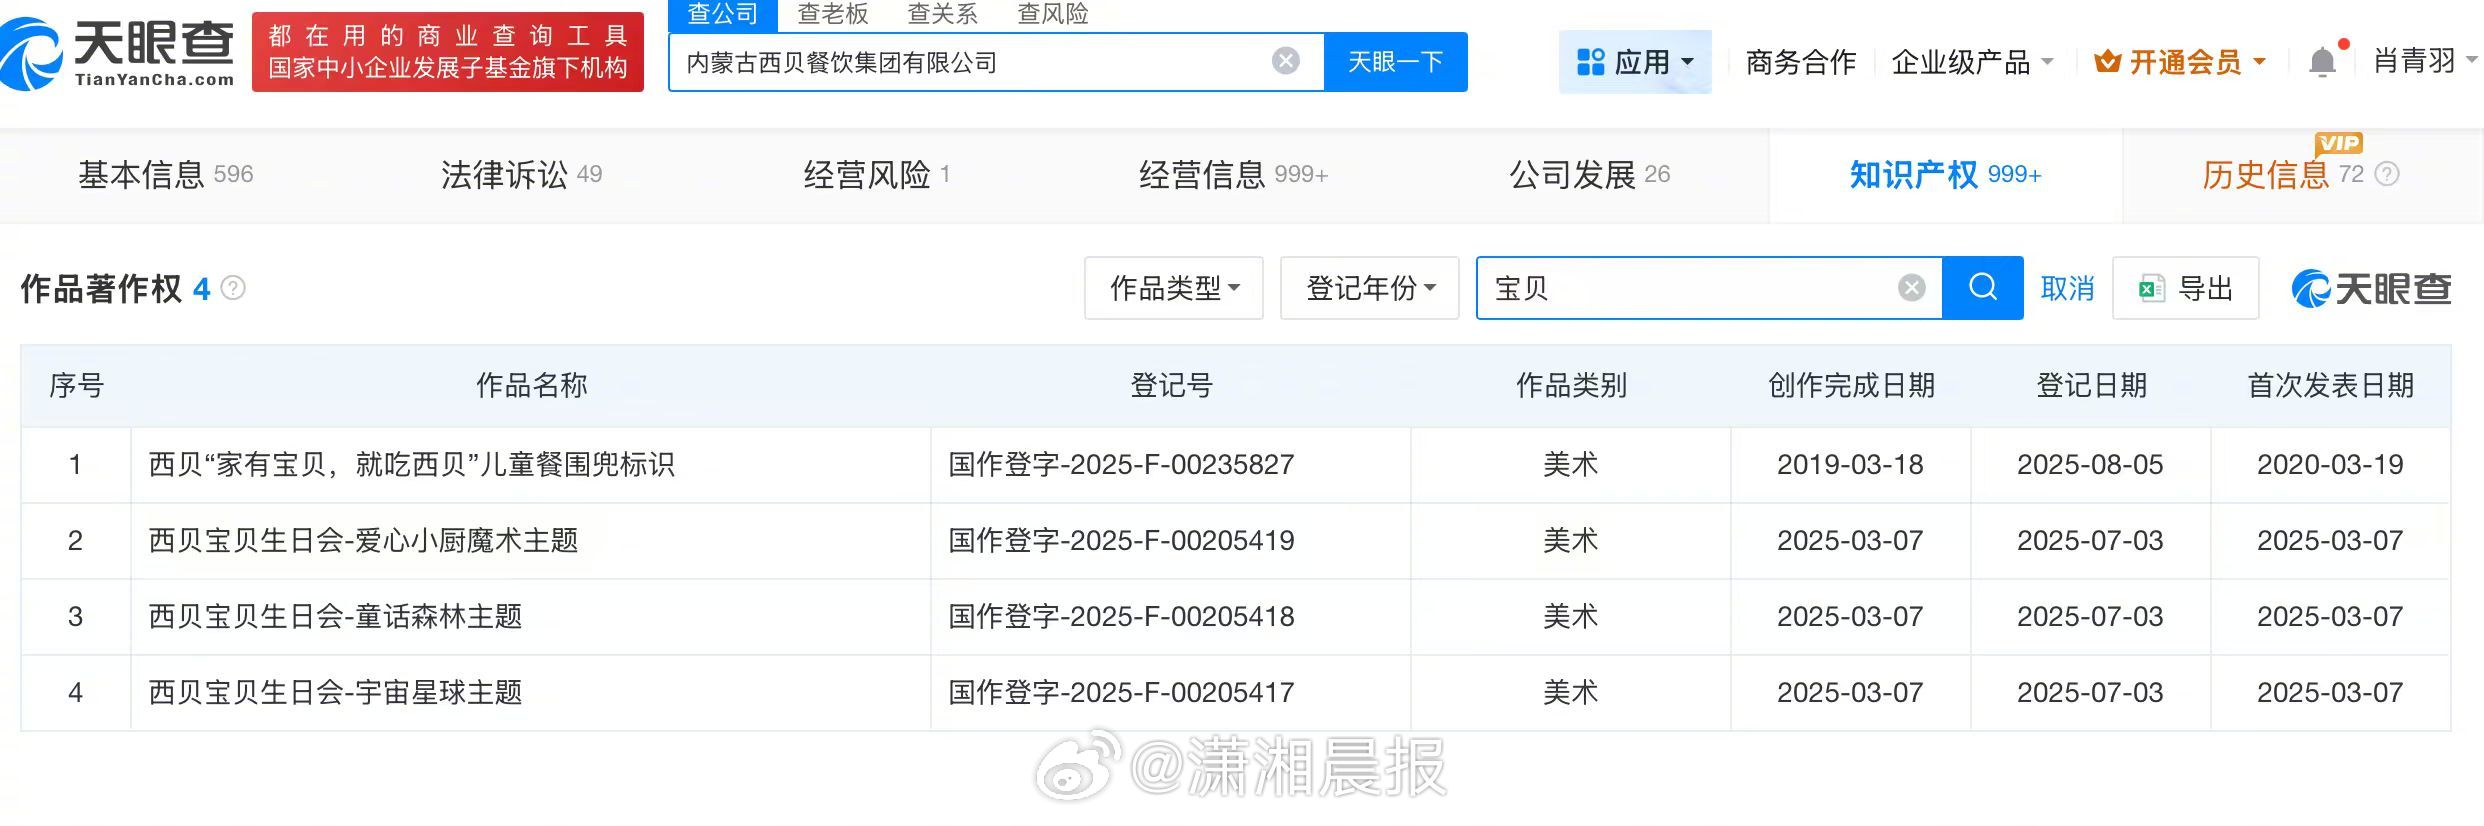Expand the 企业级产品 dropdown
The height and width of the screenshot is (826, 2484).
(1972, 62)
